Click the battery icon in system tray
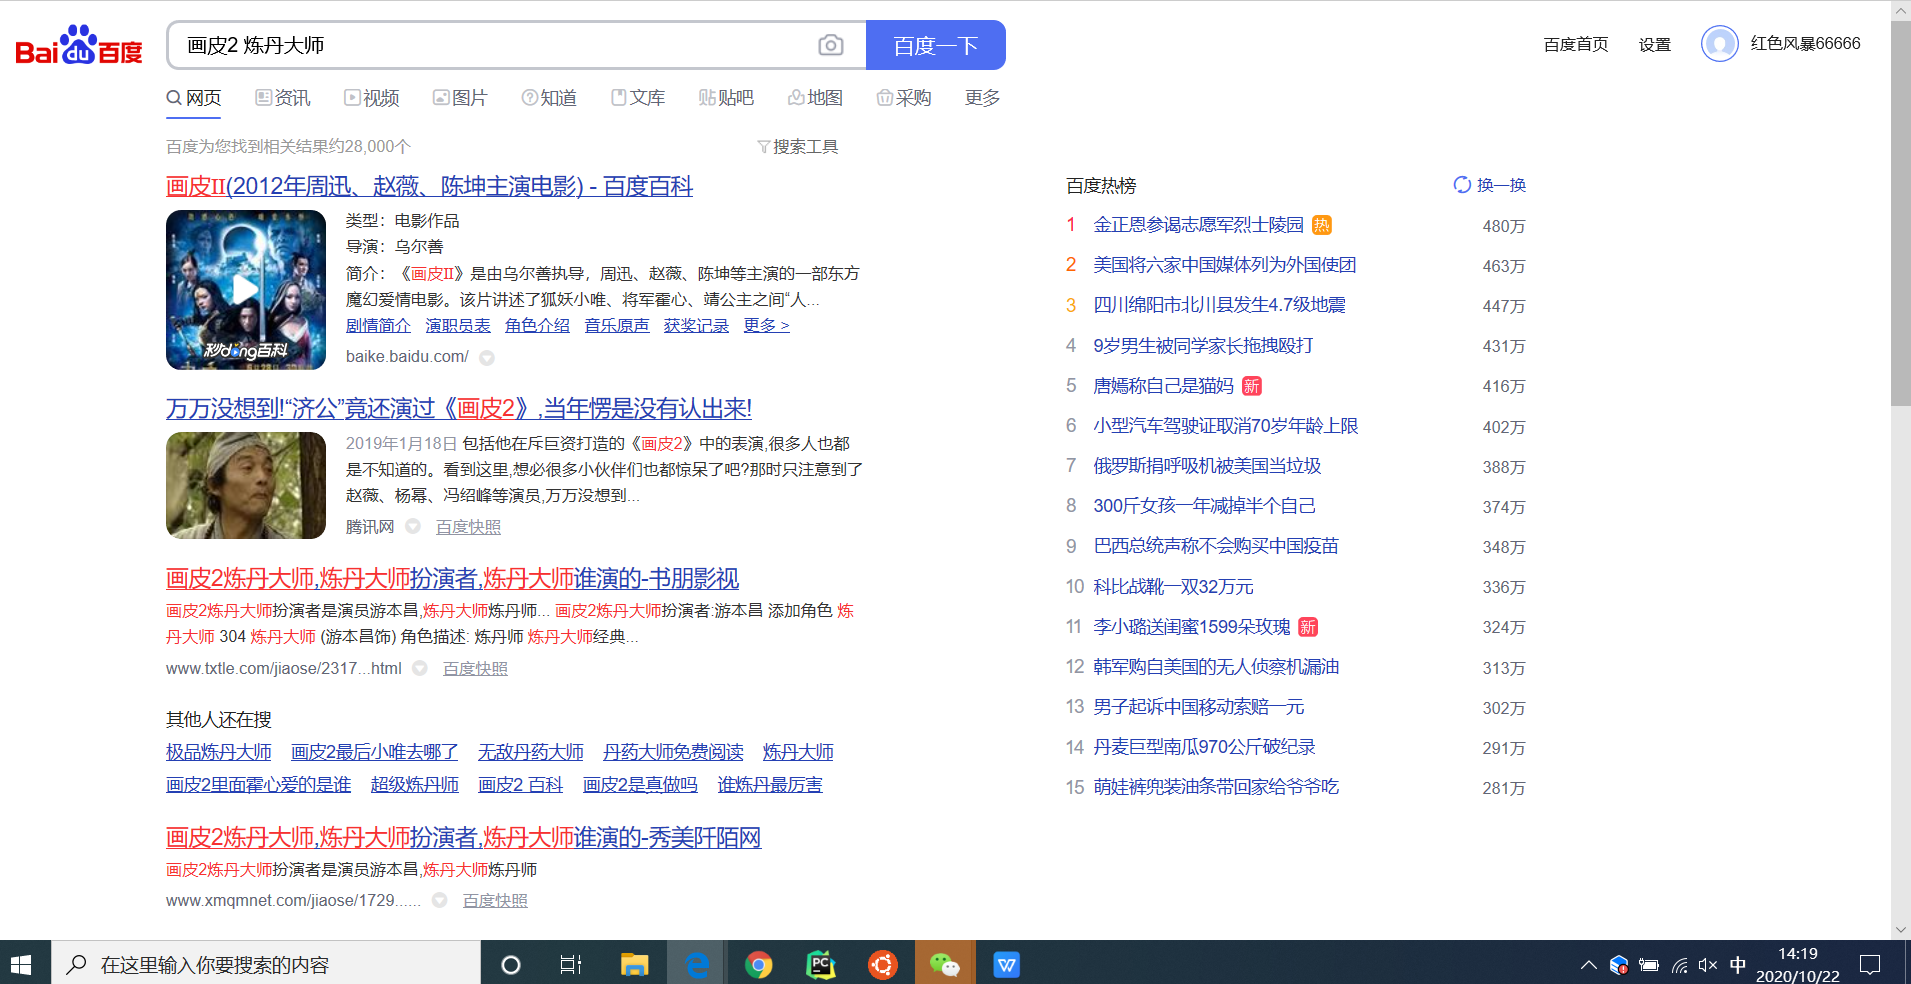 (1649, 965)
